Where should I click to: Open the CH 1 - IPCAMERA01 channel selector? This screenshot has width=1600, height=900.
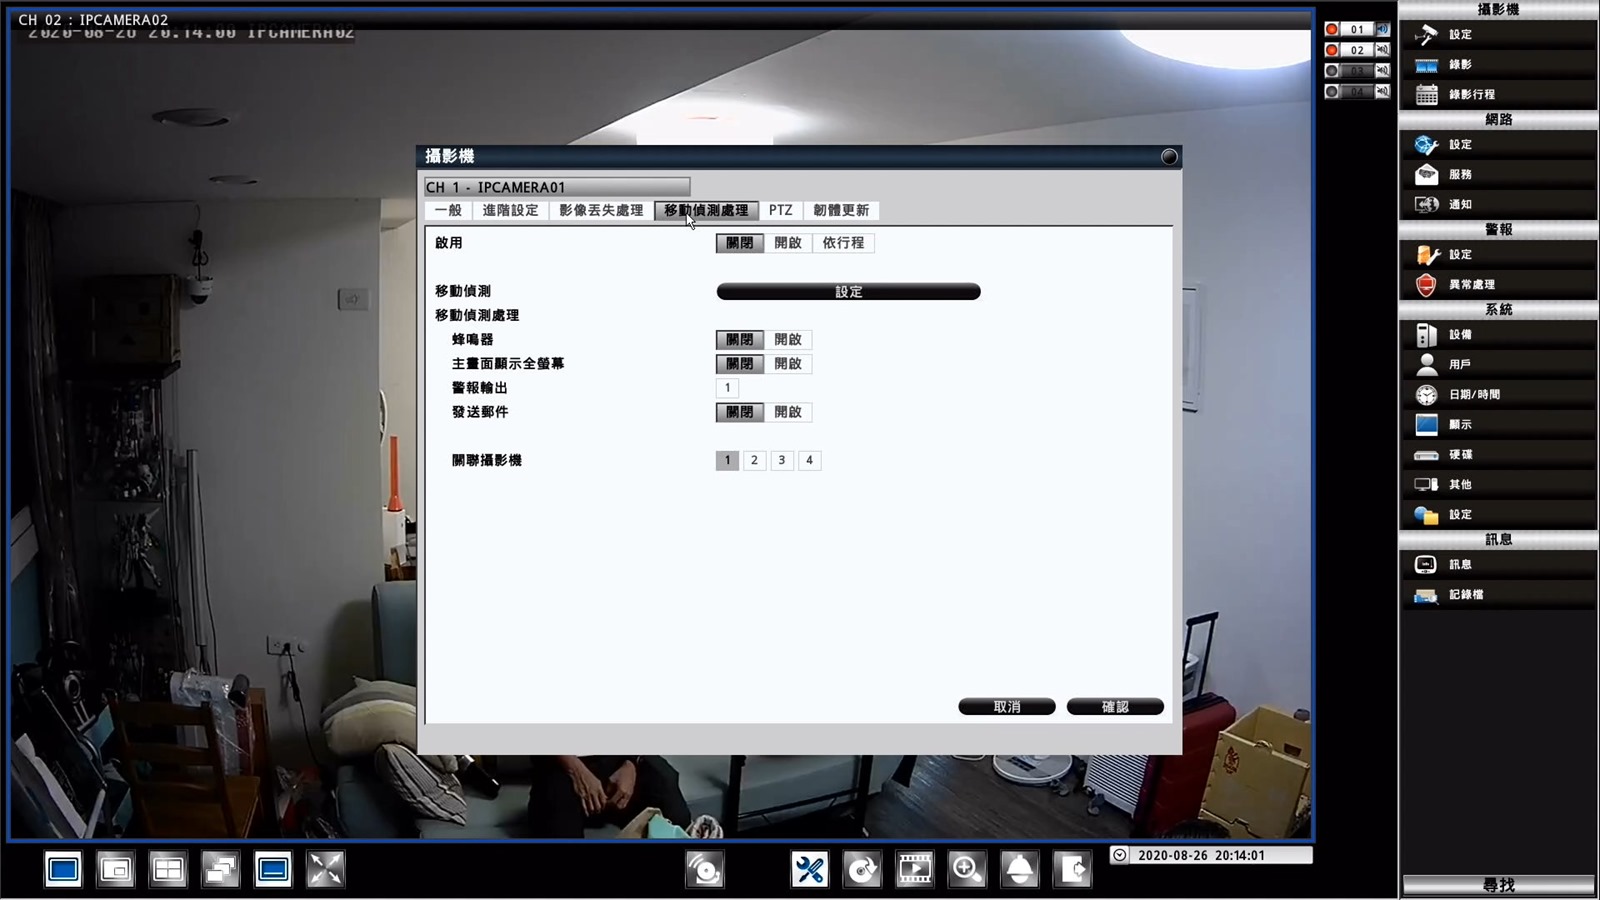(557, 187)
